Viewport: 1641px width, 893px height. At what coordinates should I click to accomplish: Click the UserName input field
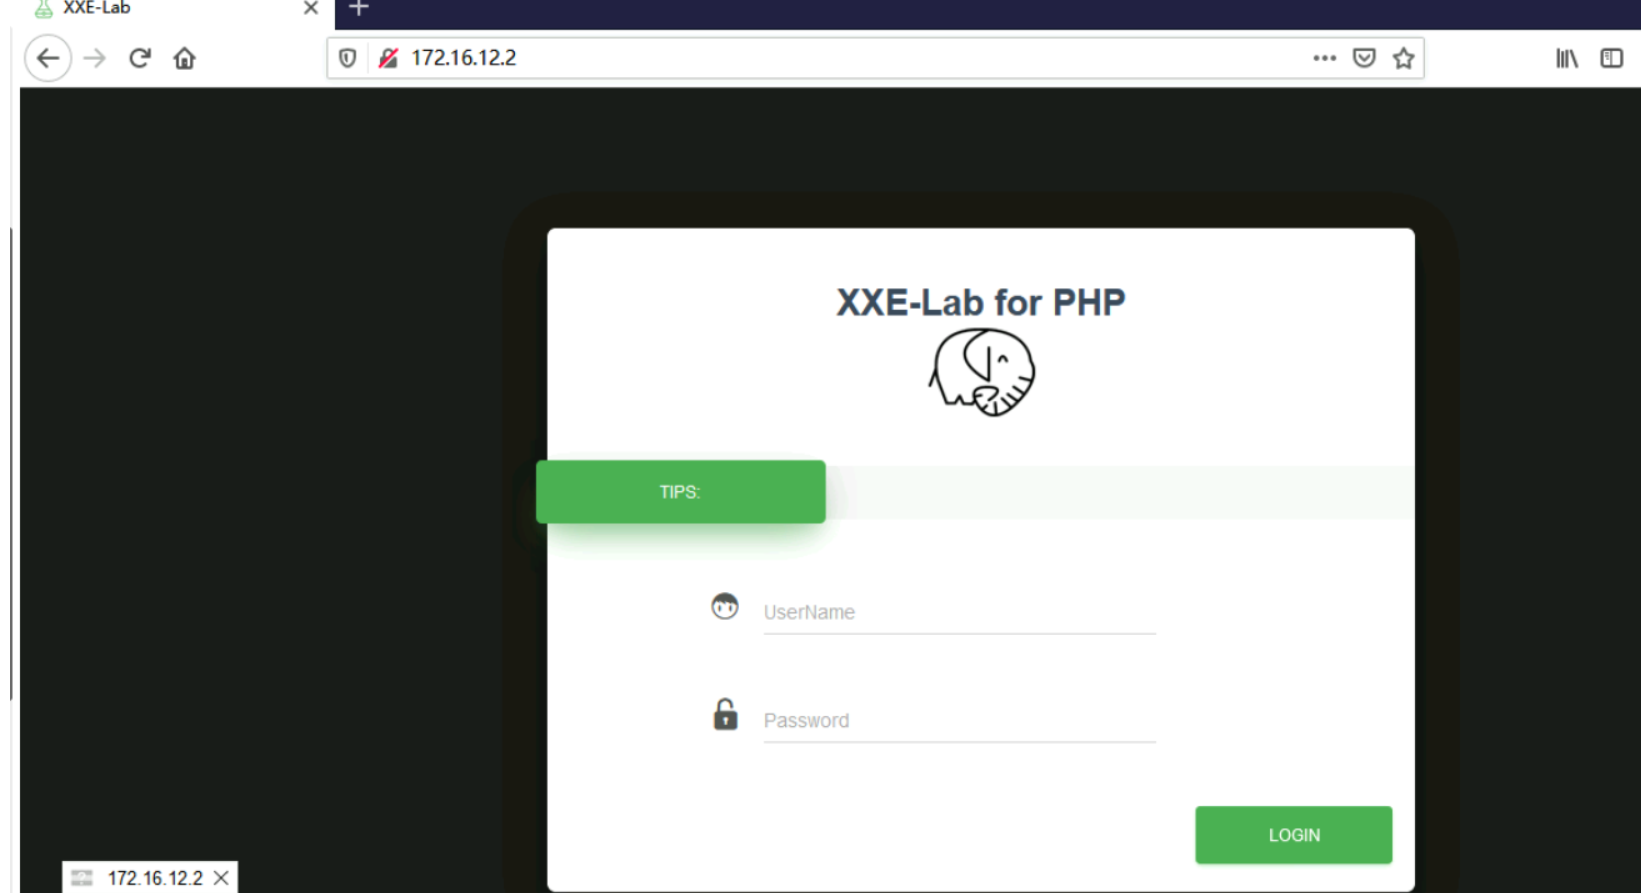[959, 612]
